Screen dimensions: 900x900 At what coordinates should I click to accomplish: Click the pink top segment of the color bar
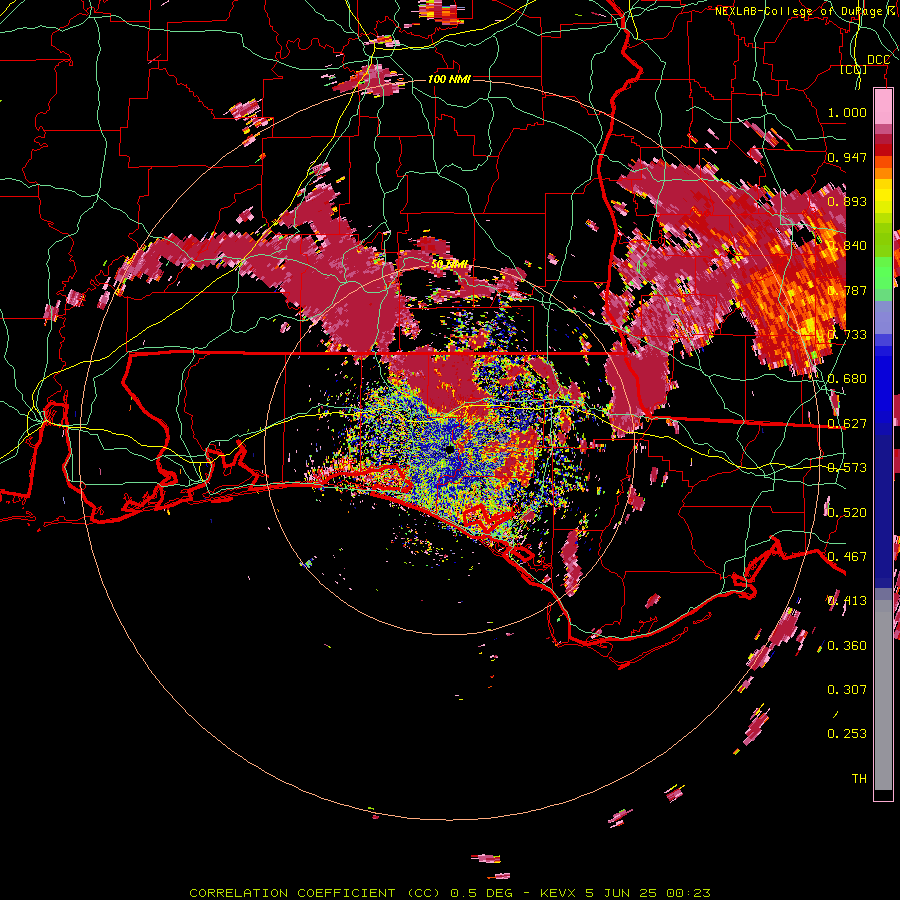point(883,107)
